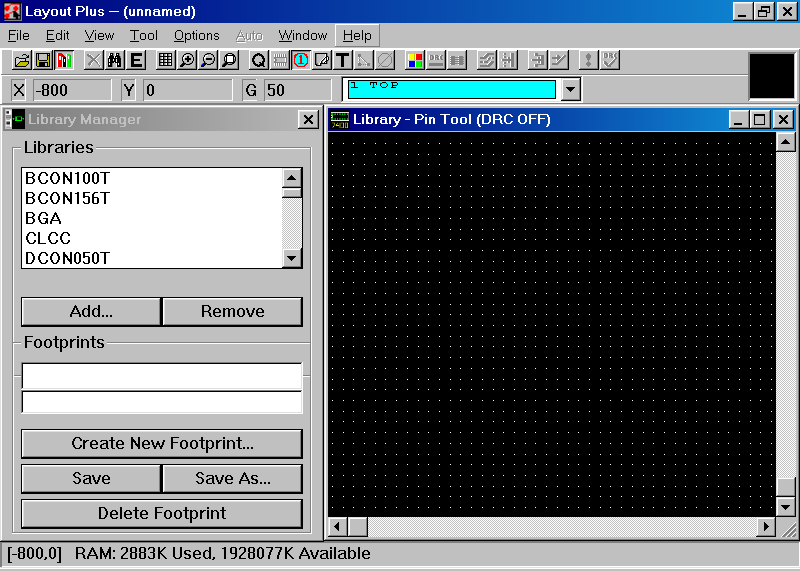The width and height of the screenshot is (800, 571).
Task: Close the Library Manager panel
Action: (308, 120)
